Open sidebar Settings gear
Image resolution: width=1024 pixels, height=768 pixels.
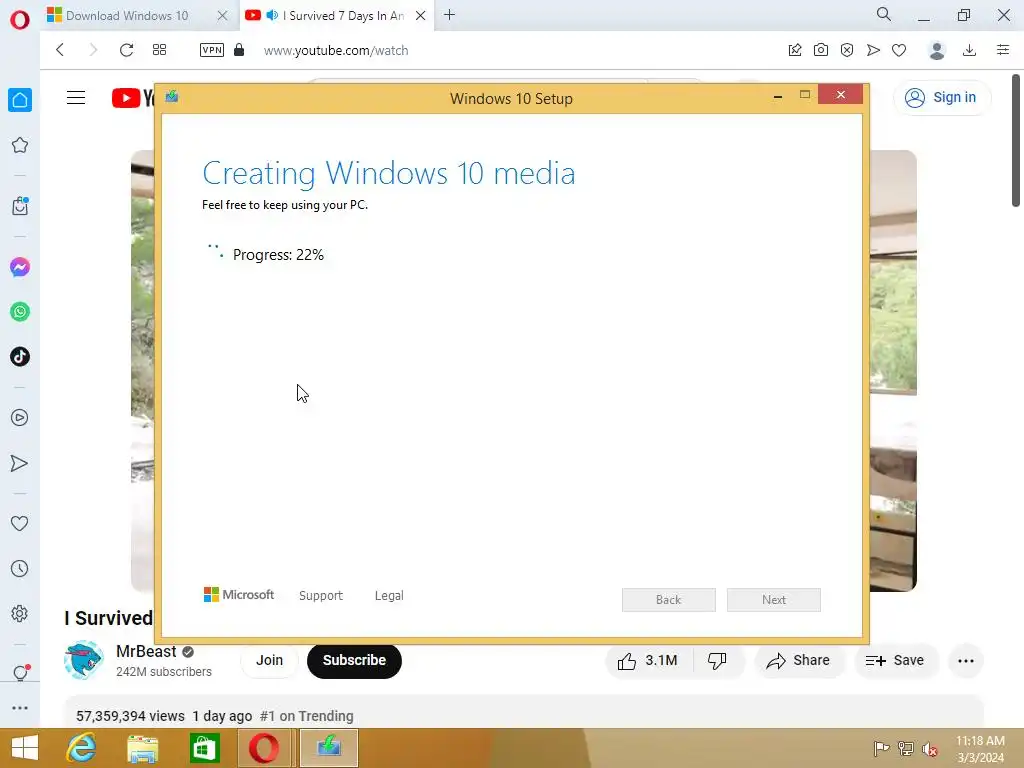pos(20,613)
